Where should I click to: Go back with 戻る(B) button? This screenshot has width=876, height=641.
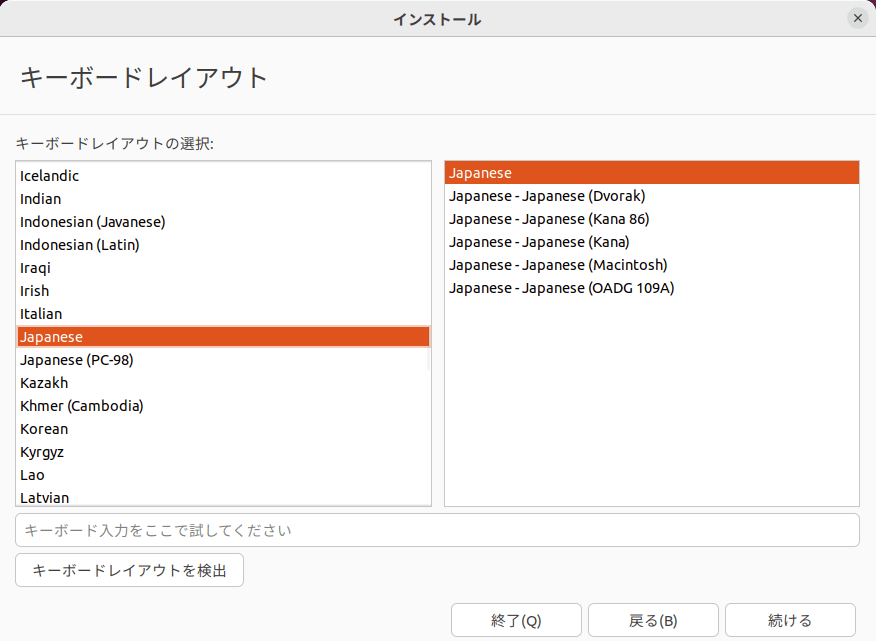(x=653, y=620)
